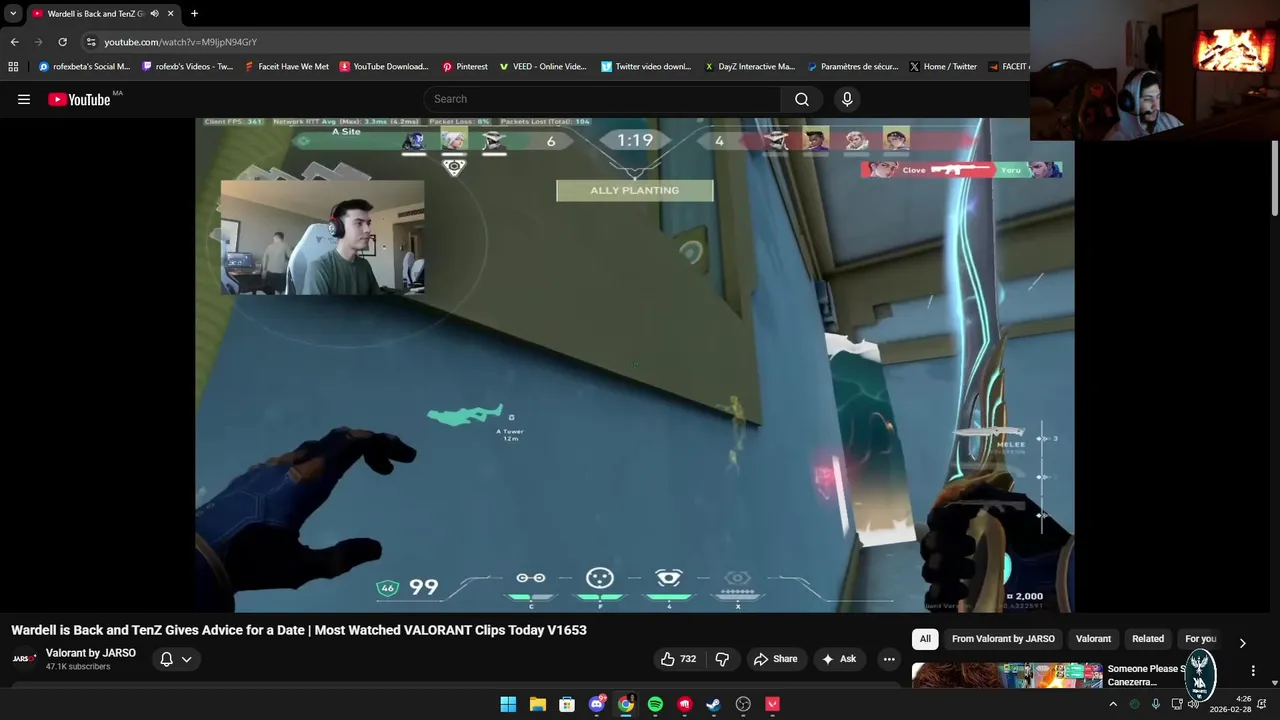Show hidden system tray icons
1280x720 pixels.
1113,704
